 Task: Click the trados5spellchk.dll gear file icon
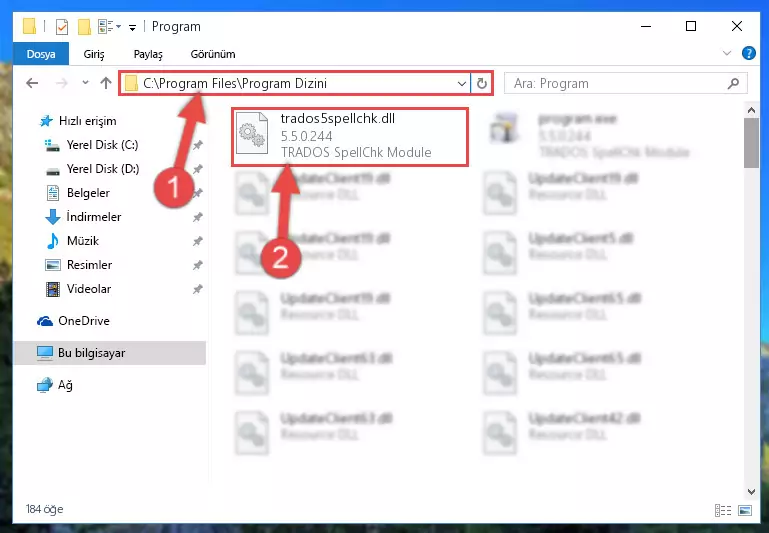pyautogui.click(x=252, y=133)
